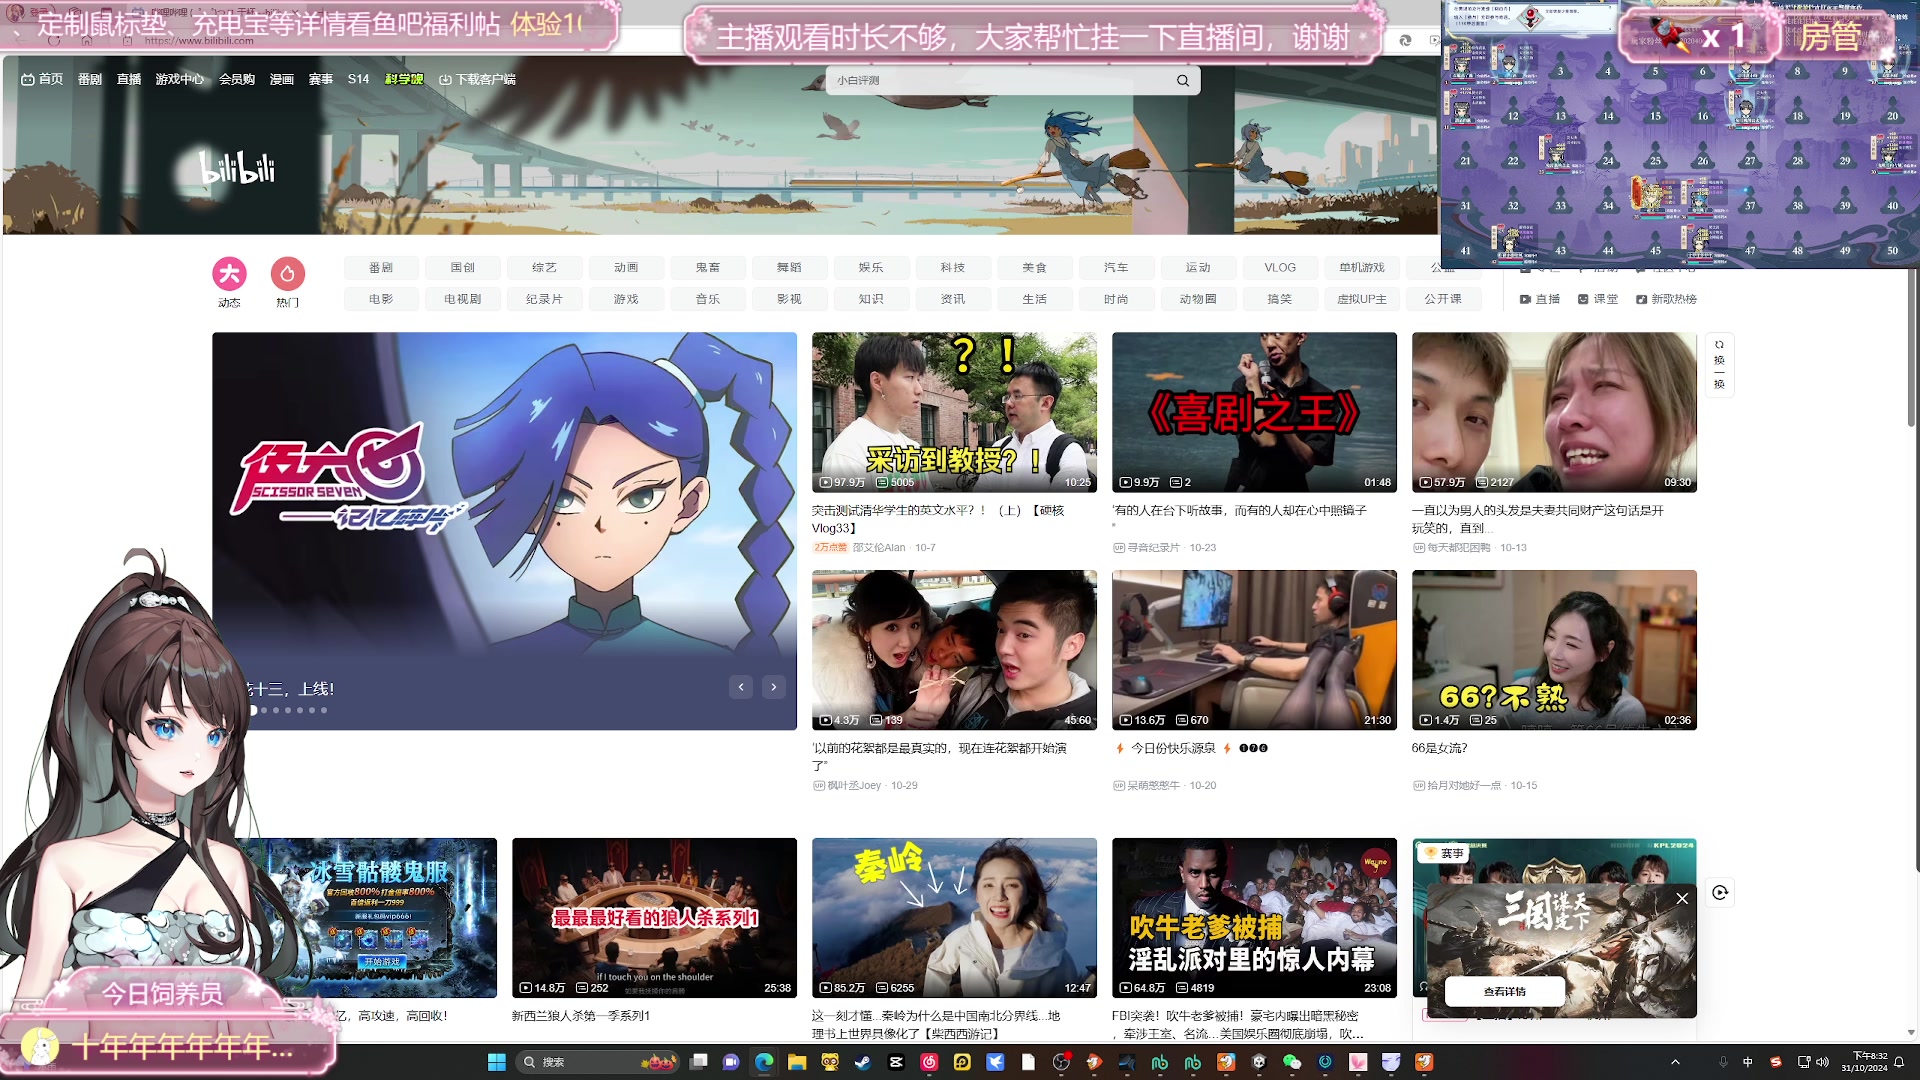1920x1080 pixels.
Task: Open WeChat in taskbar
Action: [x=1292, y=1062]
